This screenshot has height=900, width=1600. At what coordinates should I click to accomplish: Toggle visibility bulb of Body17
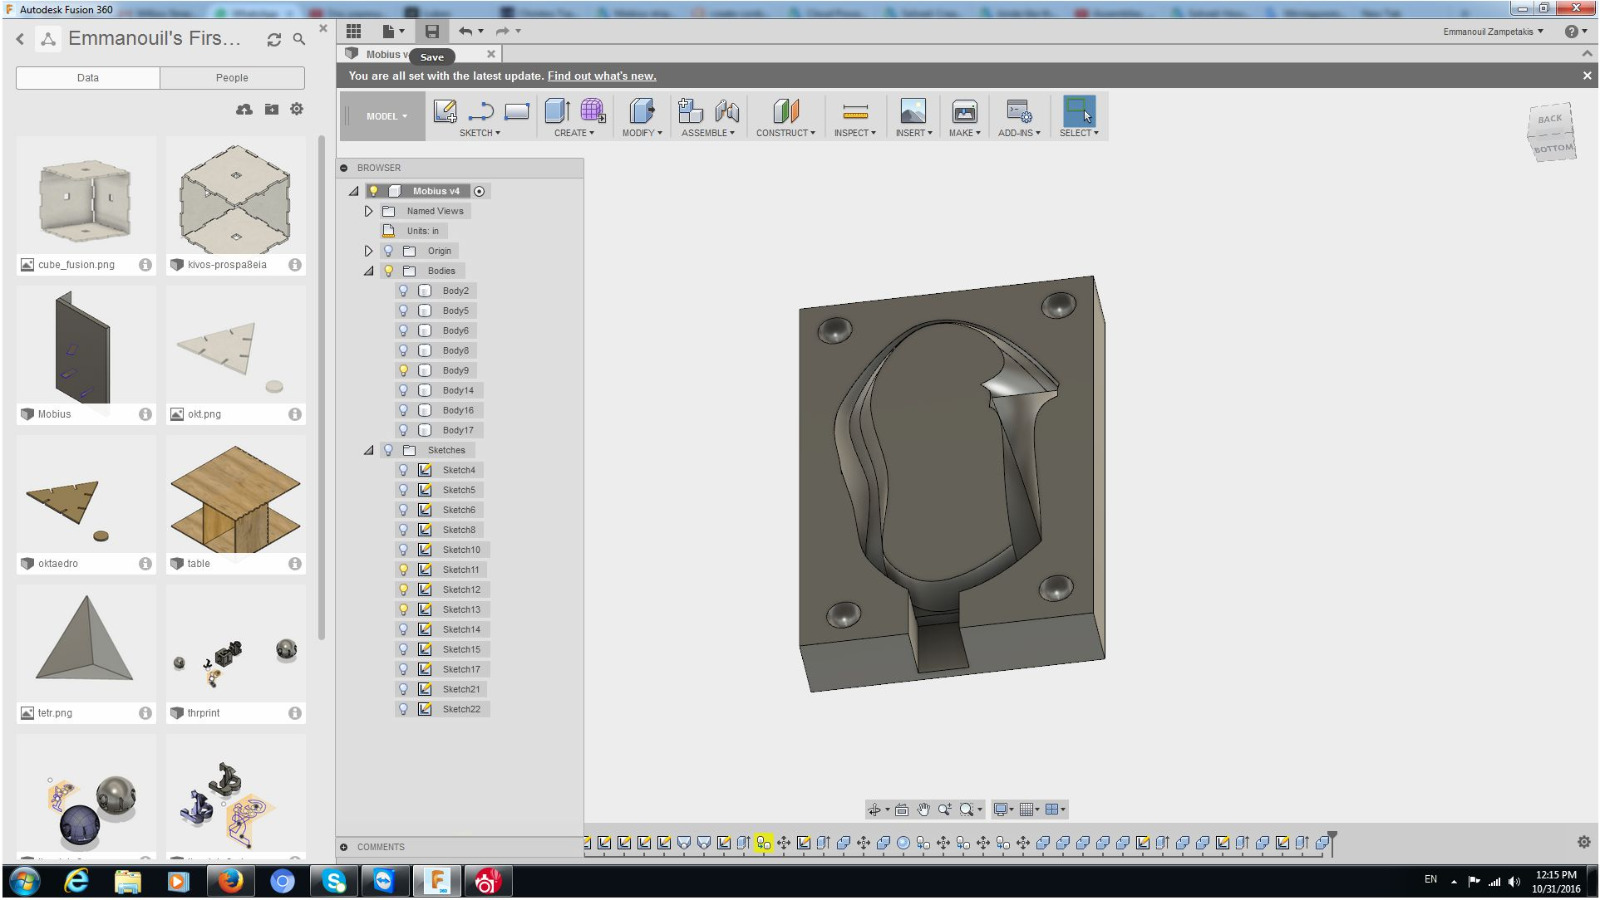[x=404, y=431]
